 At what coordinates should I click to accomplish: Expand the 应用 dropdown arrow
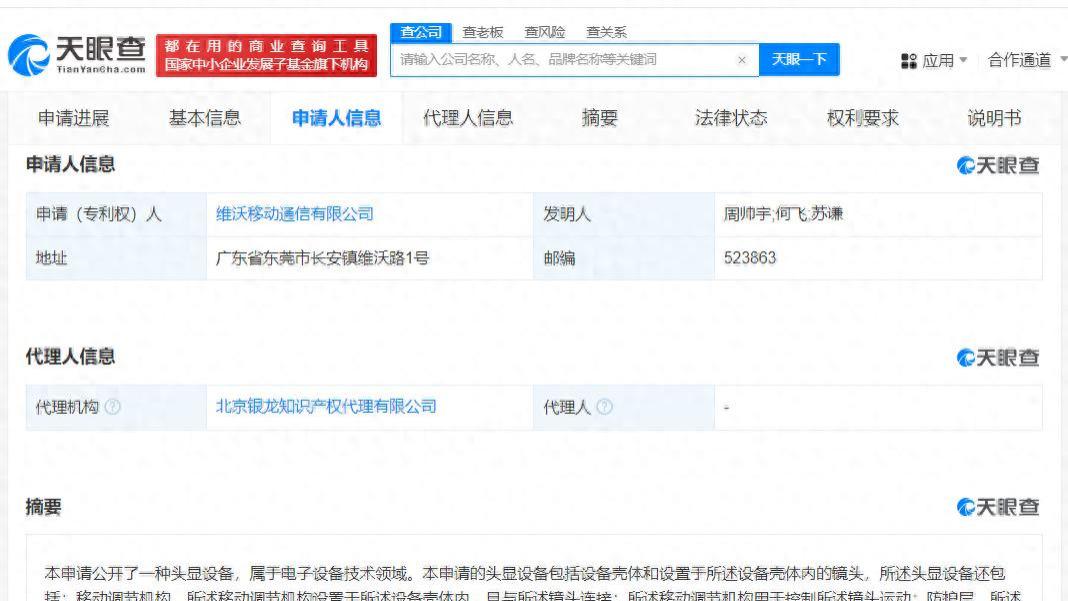[963, 60]
